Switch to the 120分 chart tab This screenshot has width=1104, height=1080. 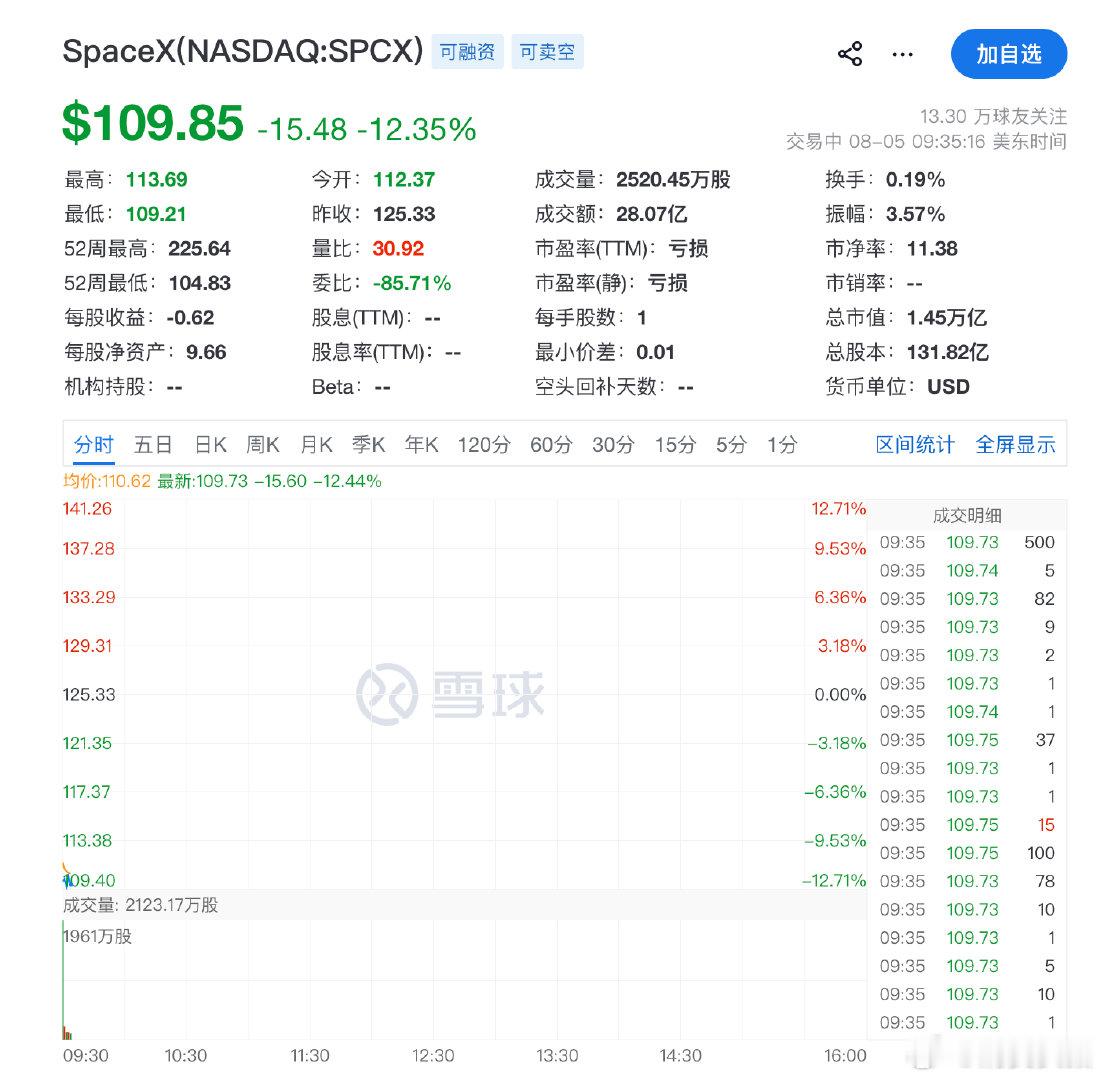[484, 445]
